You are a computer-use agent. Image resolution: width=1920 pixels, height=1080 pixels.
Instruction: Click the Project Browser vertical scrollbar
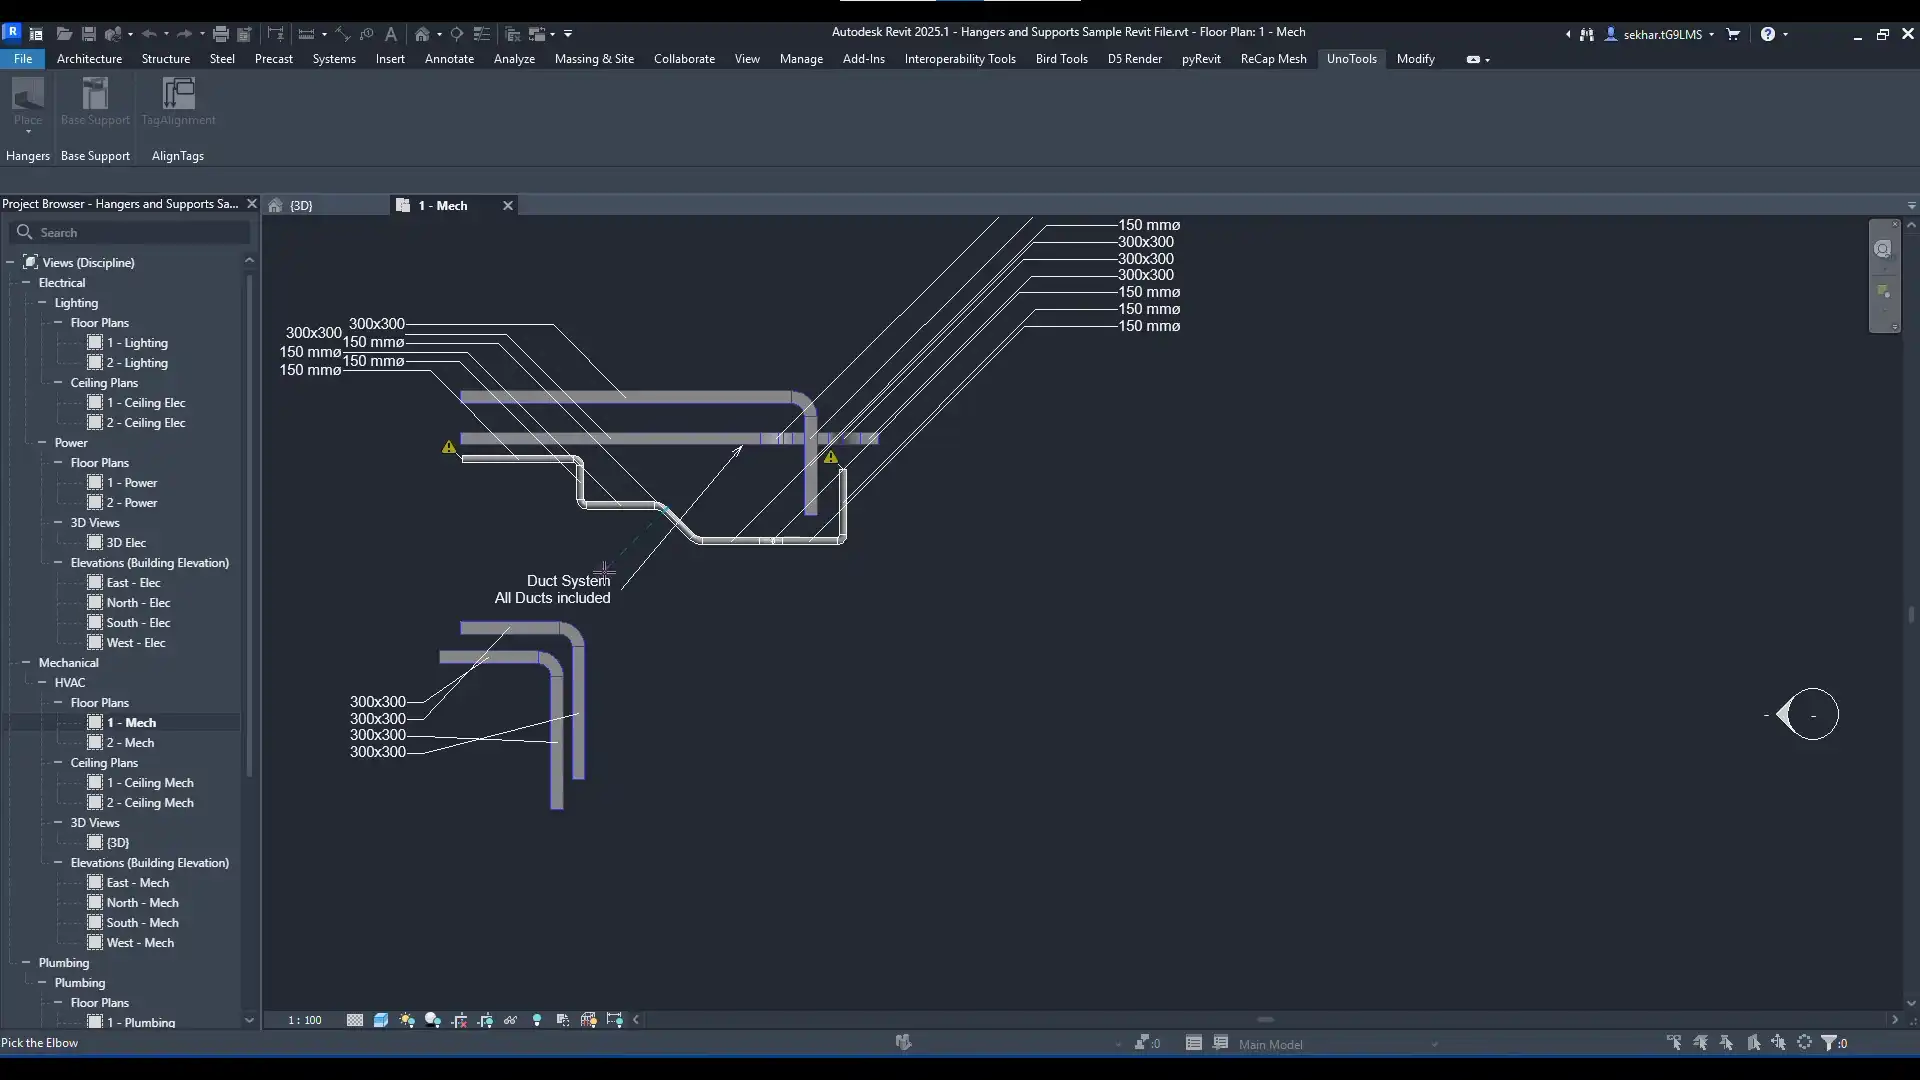(x=249, y=520)
